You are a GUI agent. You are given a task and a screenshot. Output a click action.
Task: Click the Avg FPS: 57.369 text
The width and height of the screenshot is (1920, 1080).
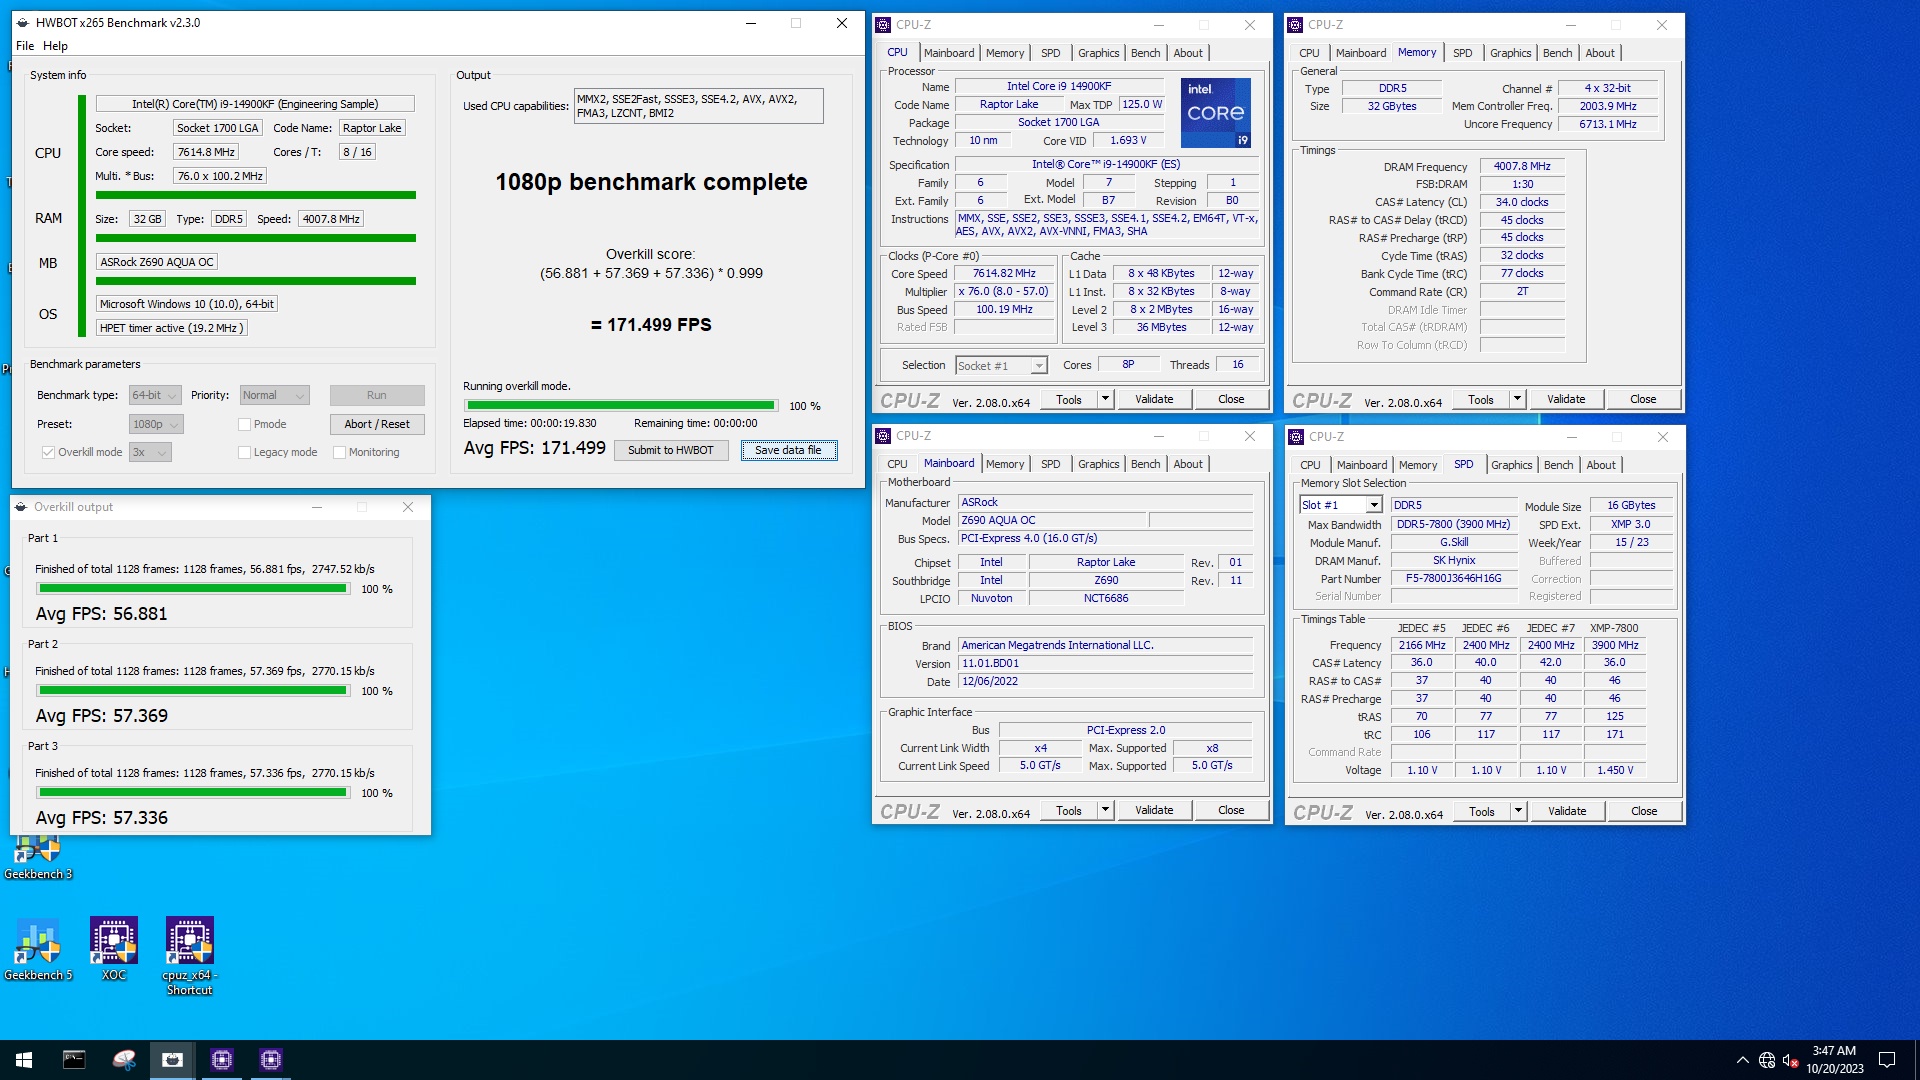[x=102, y=716]
